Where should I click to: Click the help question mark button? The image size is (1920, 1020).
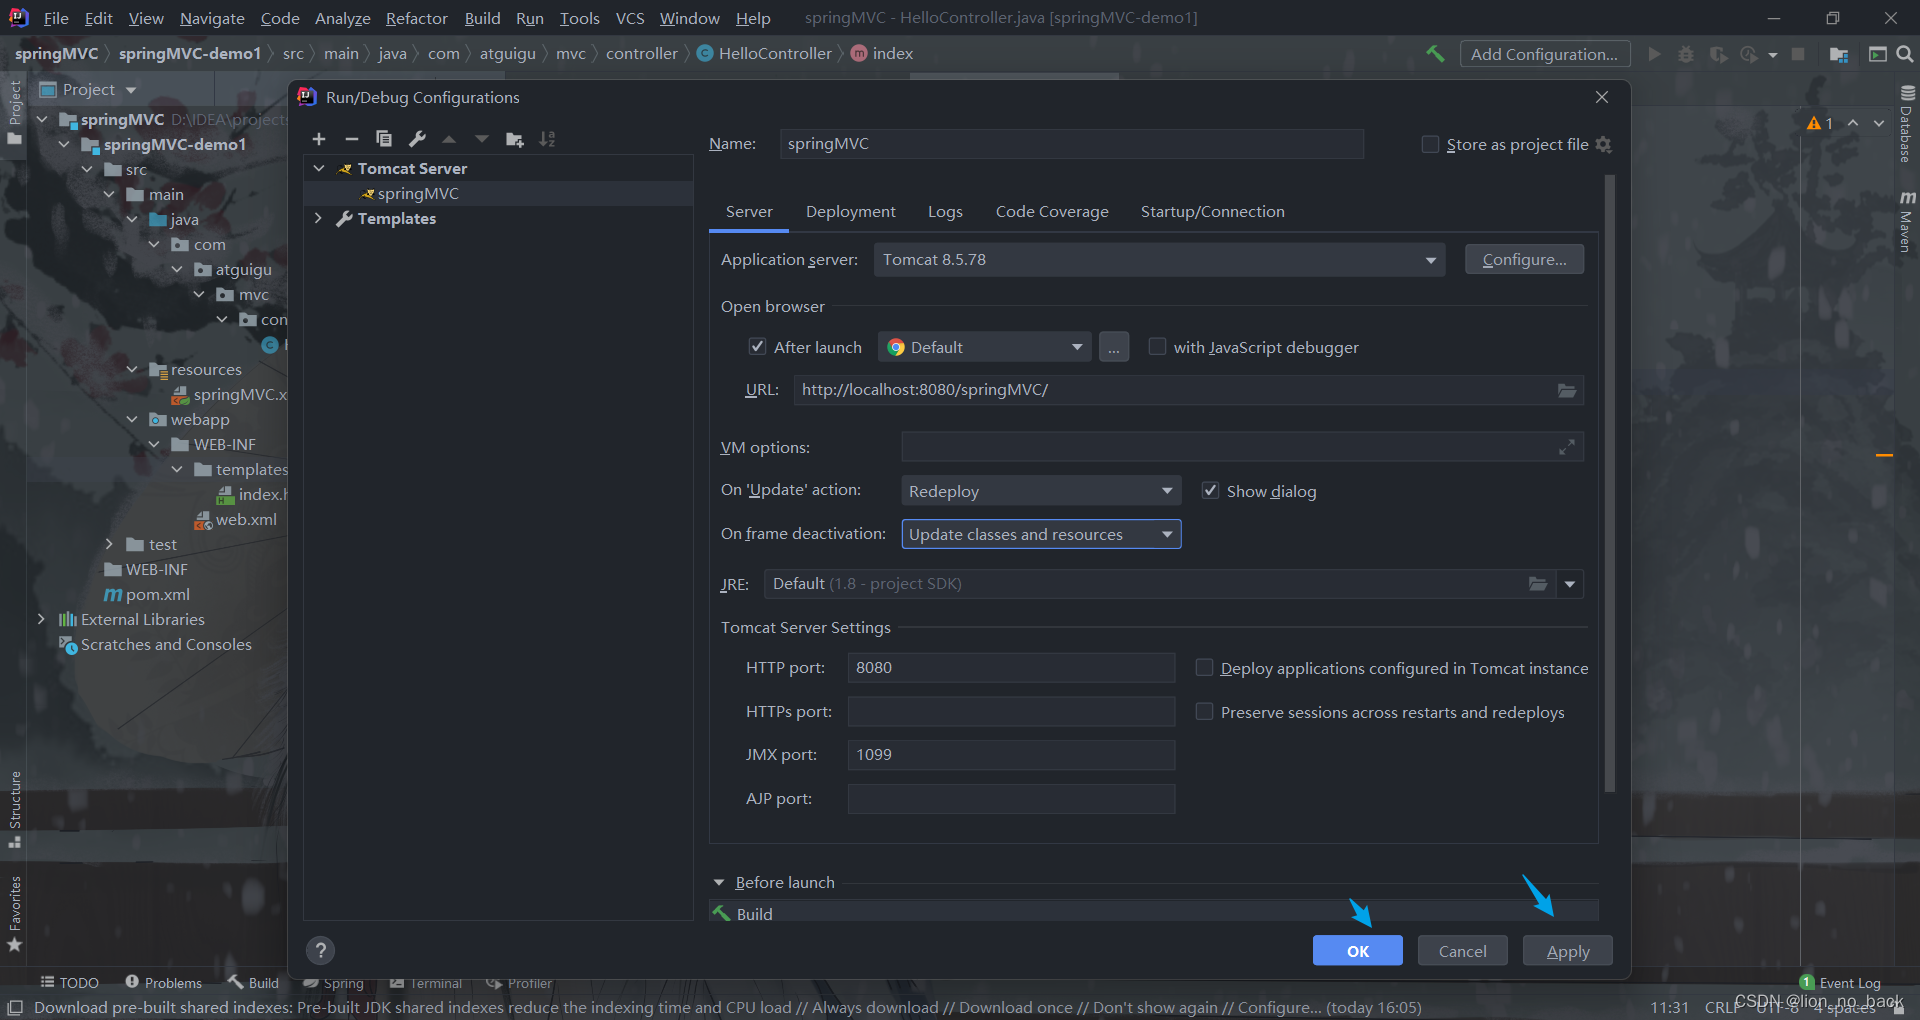[x=320, y=951]
